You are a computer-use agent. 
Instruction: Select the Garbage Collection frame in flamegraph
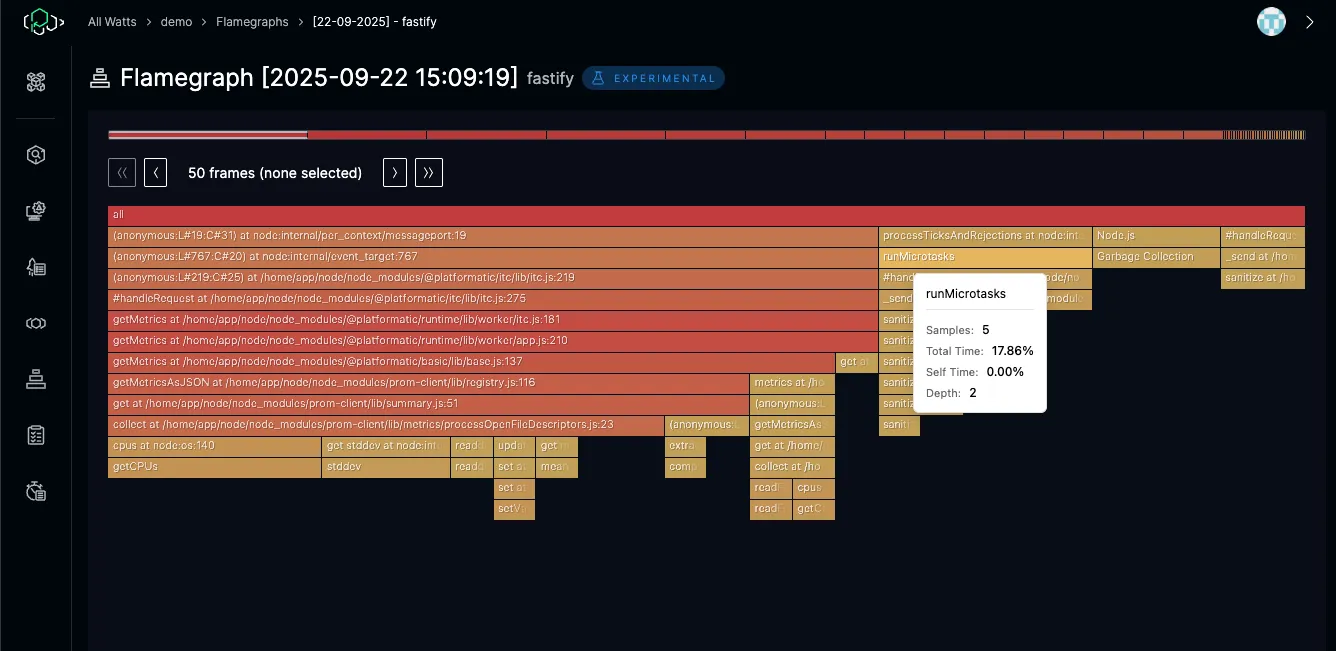1155,257
